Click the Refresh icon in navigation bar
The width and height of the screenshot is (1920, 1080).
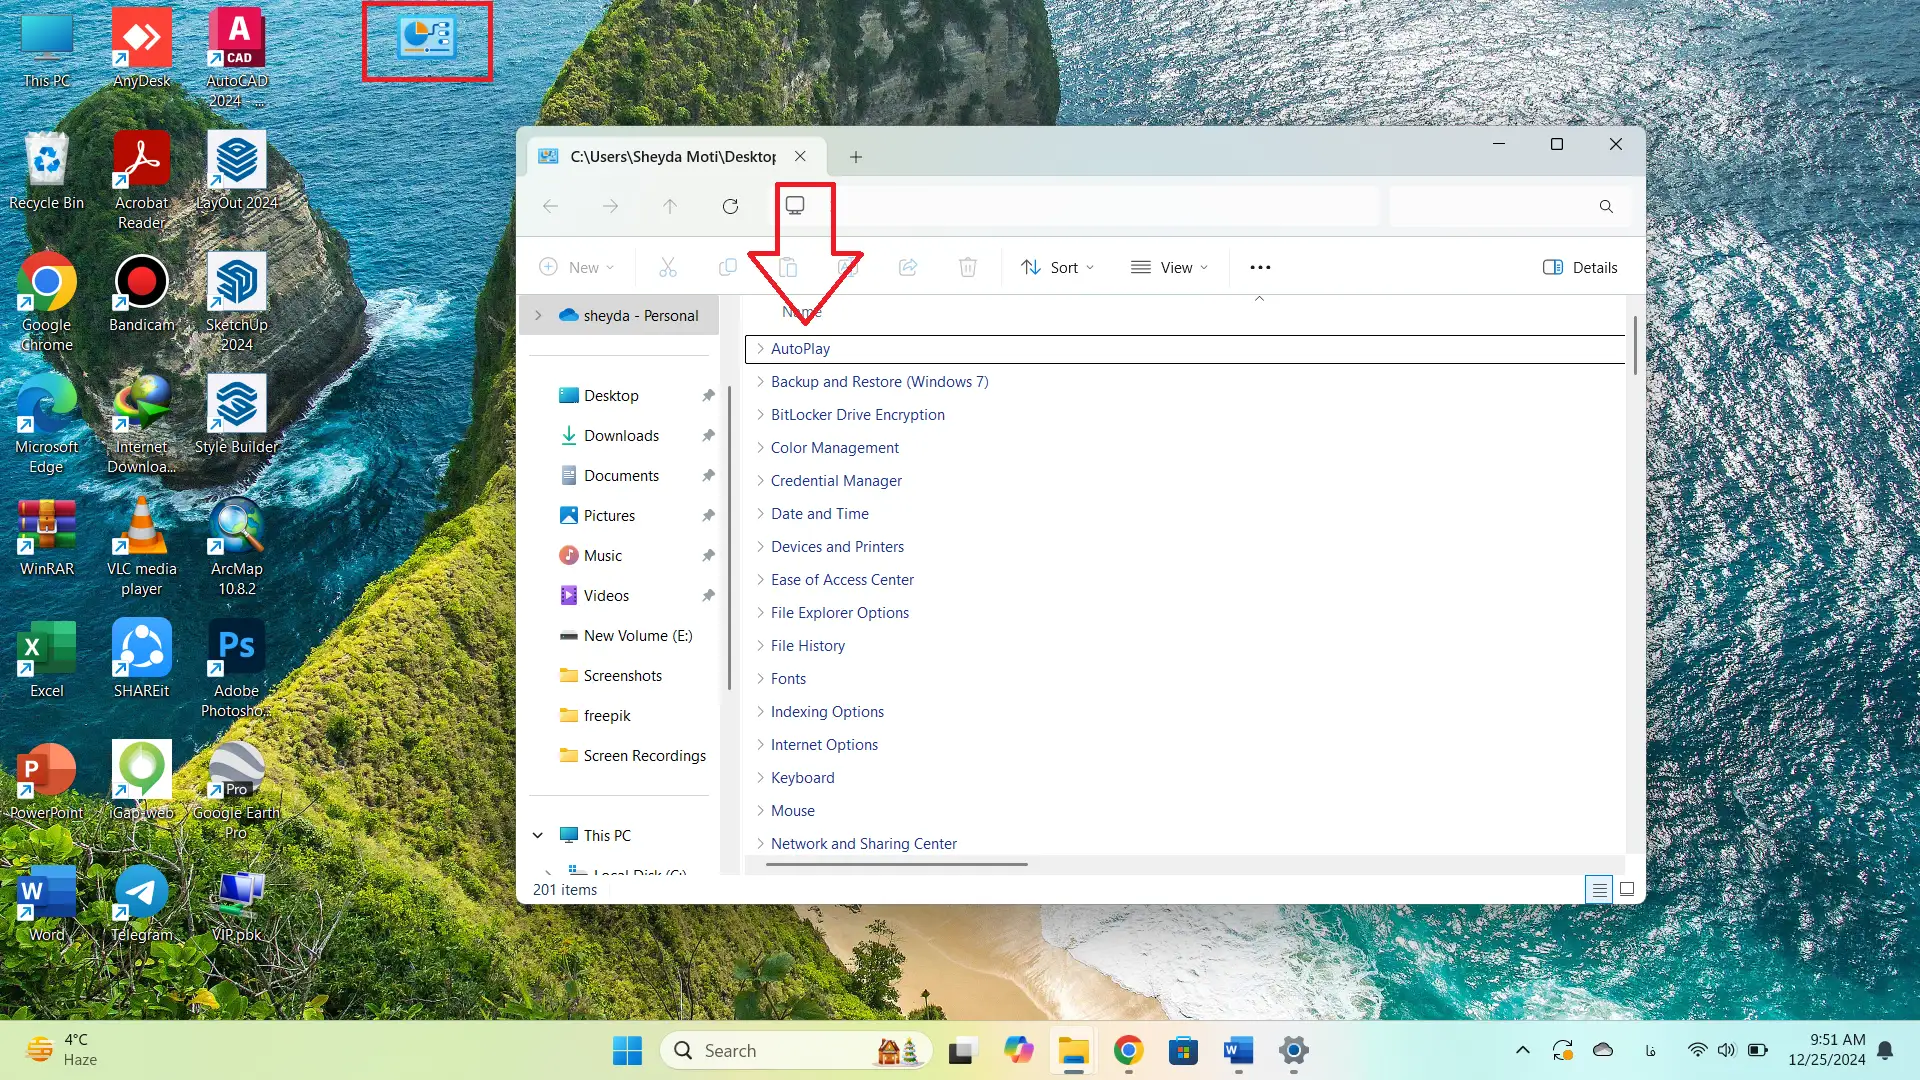730,206
